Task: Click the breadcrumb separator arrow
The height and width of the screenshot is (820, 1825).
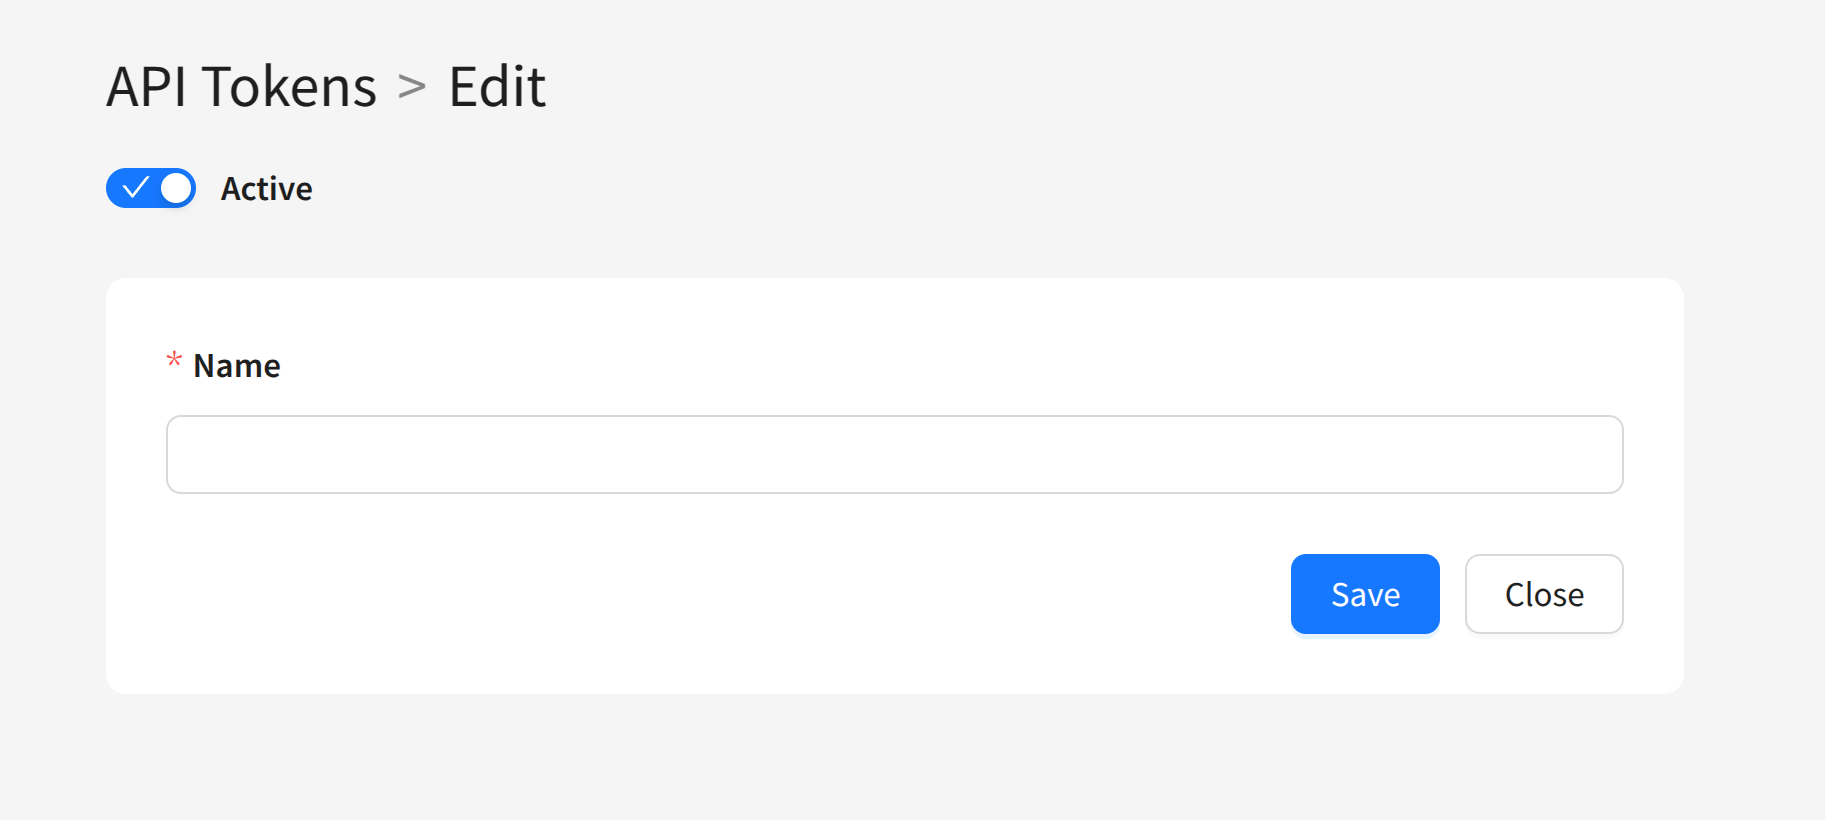Action: click(412, 87)
